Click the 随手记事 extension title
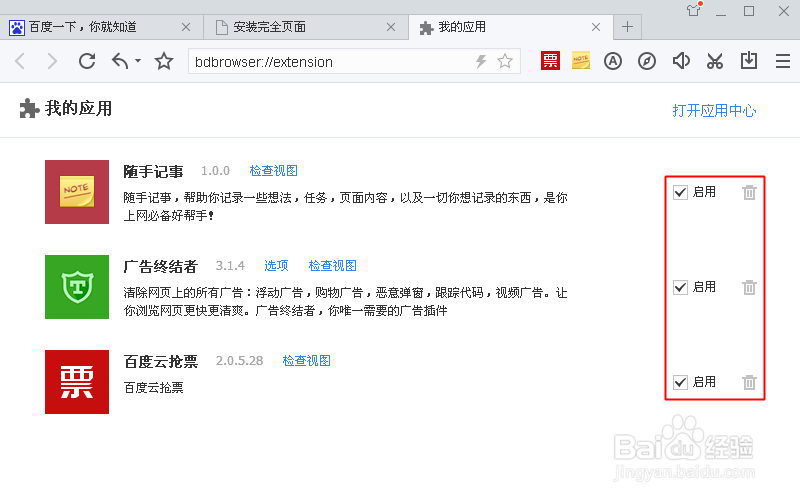 [153, 171]
